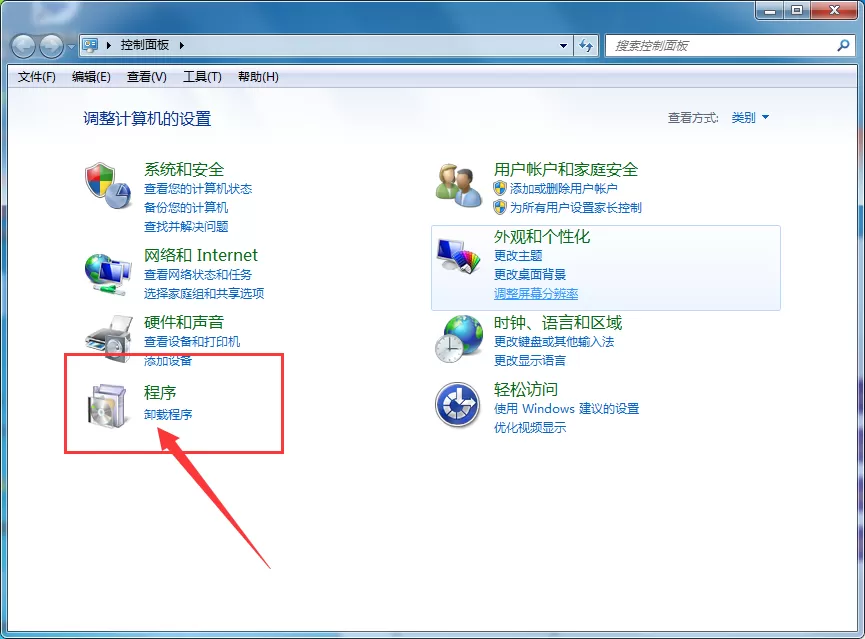Click 更改显示语言 link
Viewport: 865px width, 639px height.
click(x=530, y=360)
